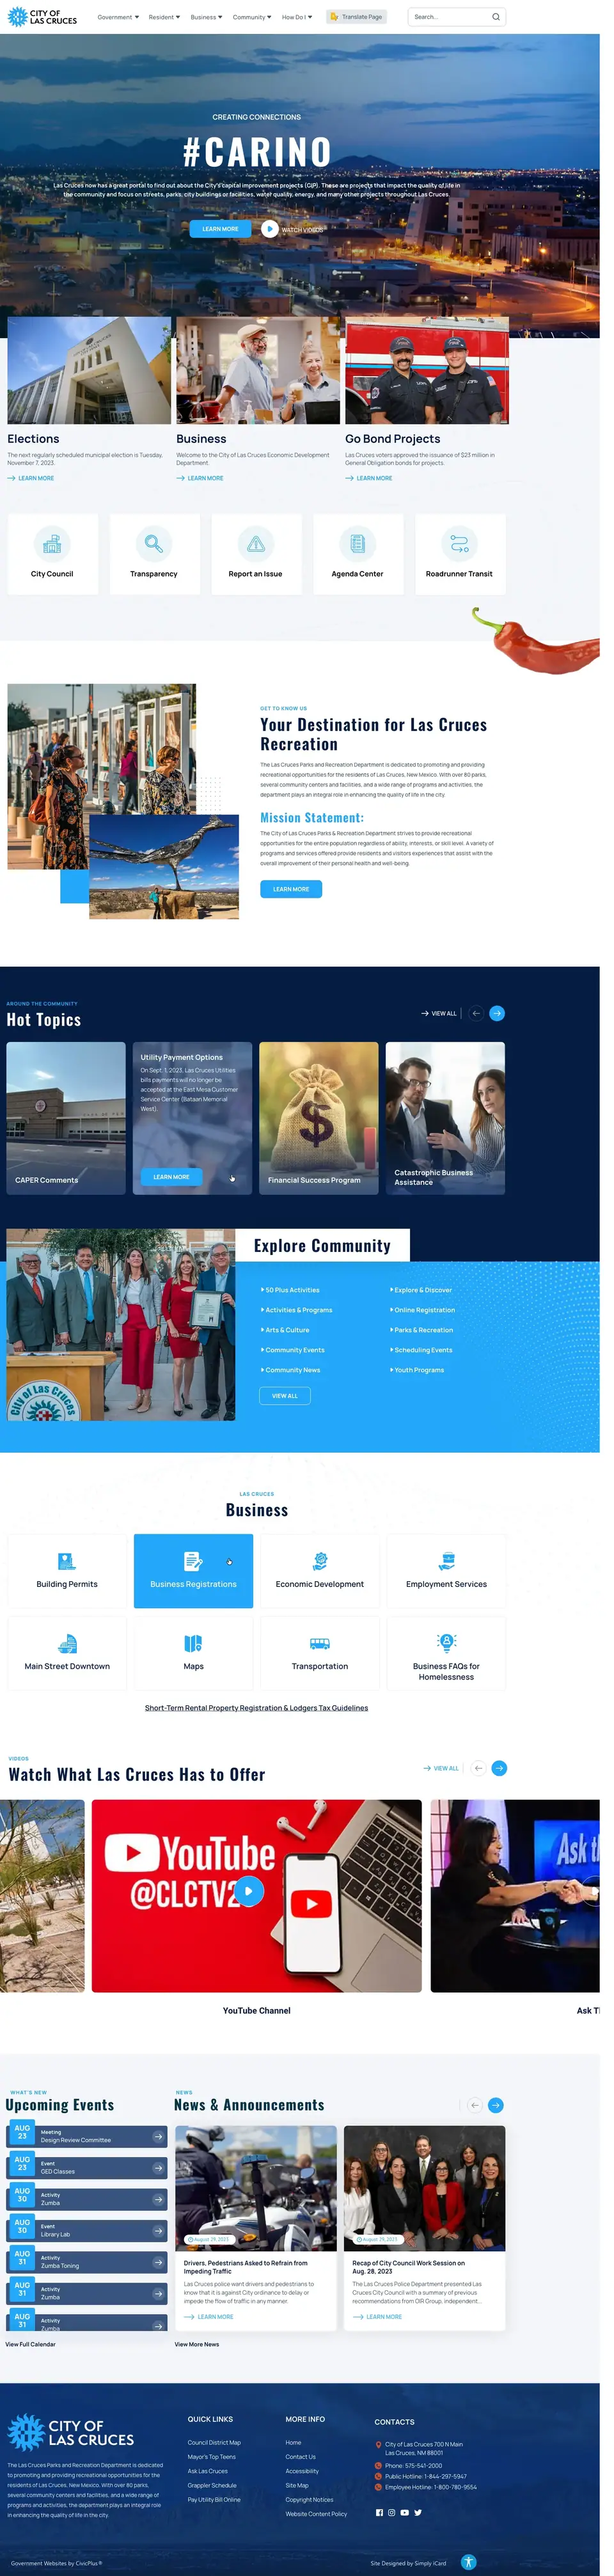Click the Translate Page button
The width and height of the screenshot is (614, 2576).
point(357,17)
